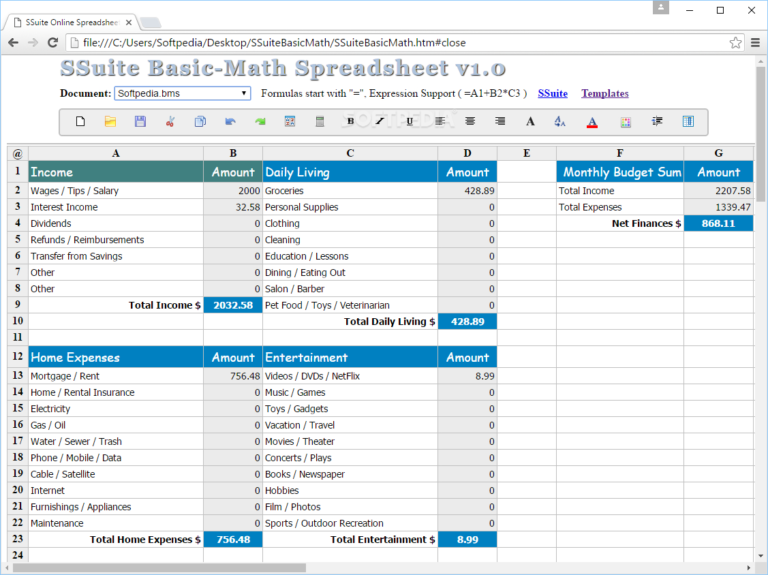Click the blue Undo arrow icon
This screenshot has height=575, width=768.
pos(230,121)
